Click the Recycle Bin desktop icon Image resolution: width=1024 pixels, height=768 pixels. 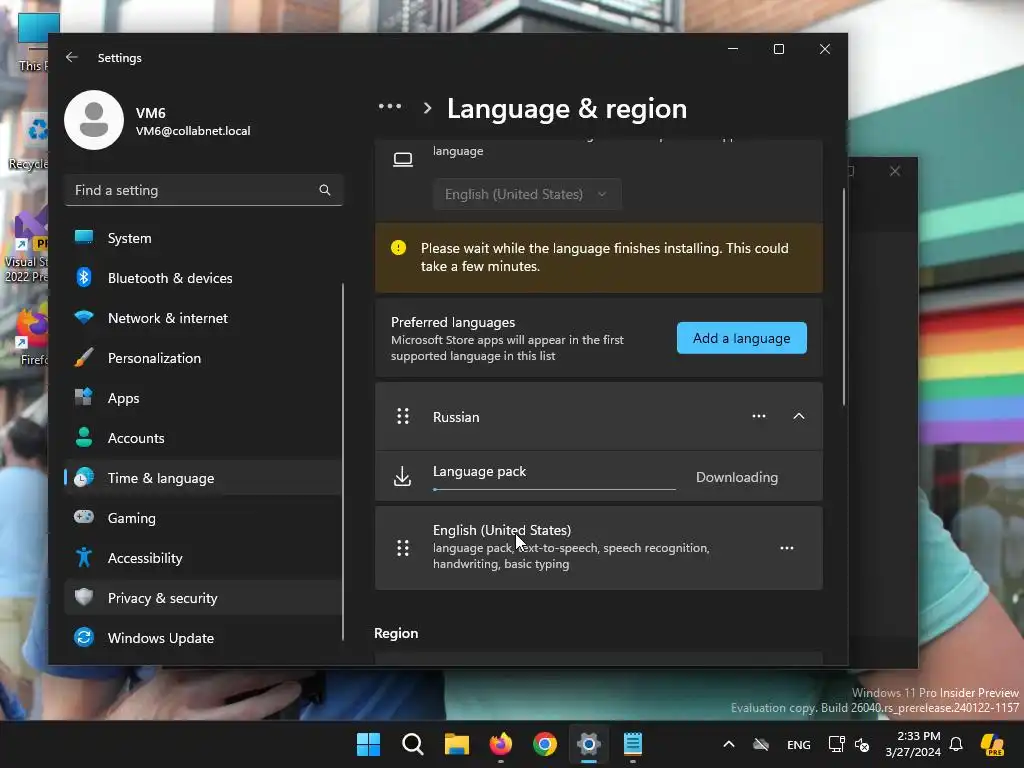31,141
